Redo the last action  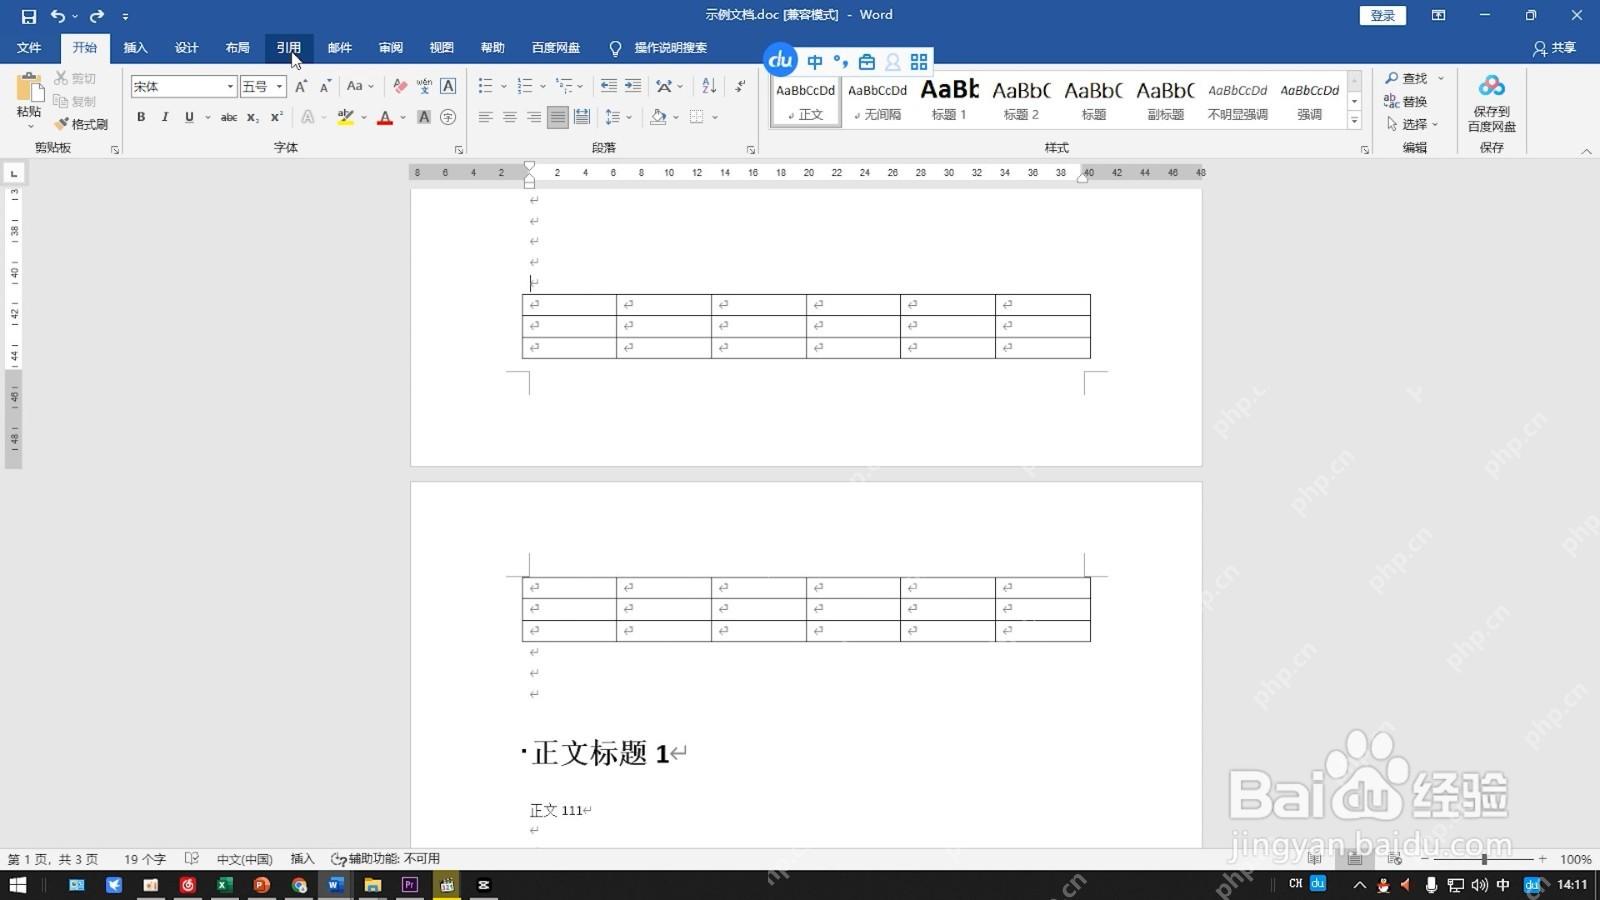click(x=97, y=16)
